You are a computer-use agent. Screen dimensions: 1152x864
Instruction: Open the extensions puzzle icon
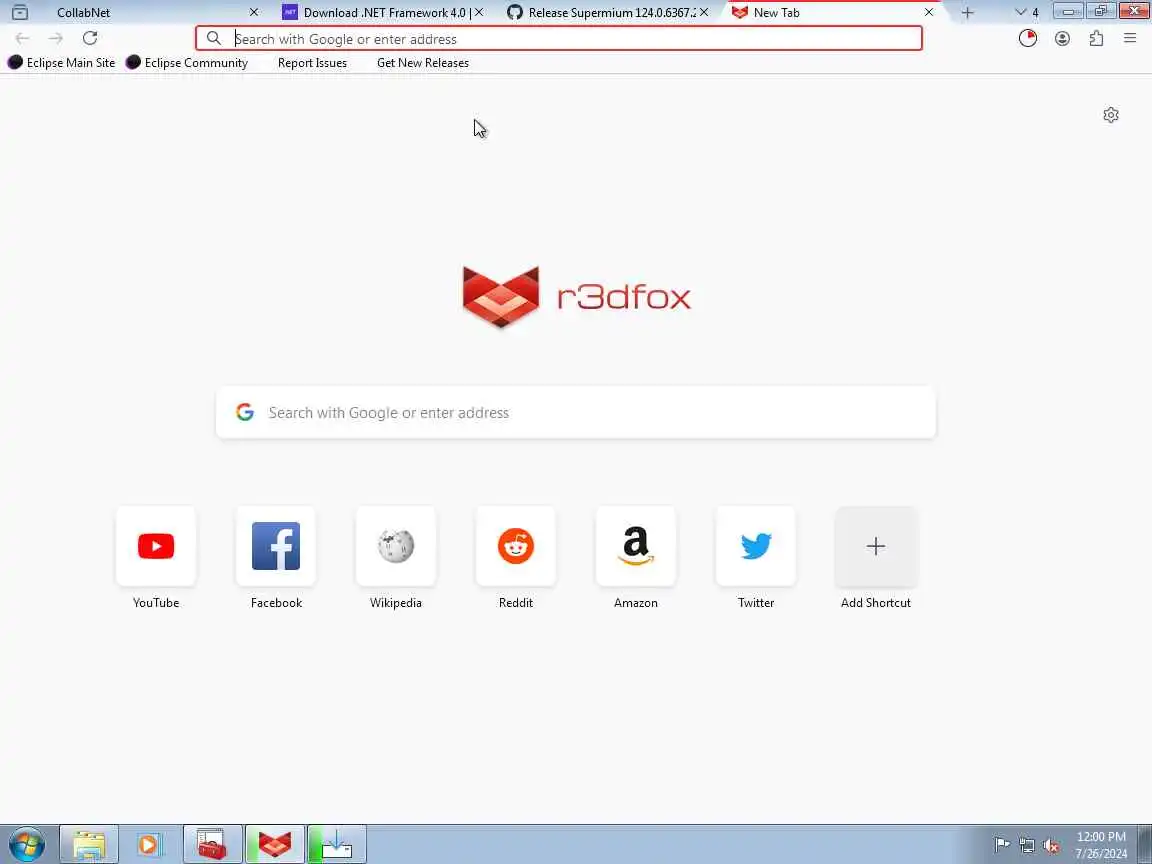click(1096, 38)
